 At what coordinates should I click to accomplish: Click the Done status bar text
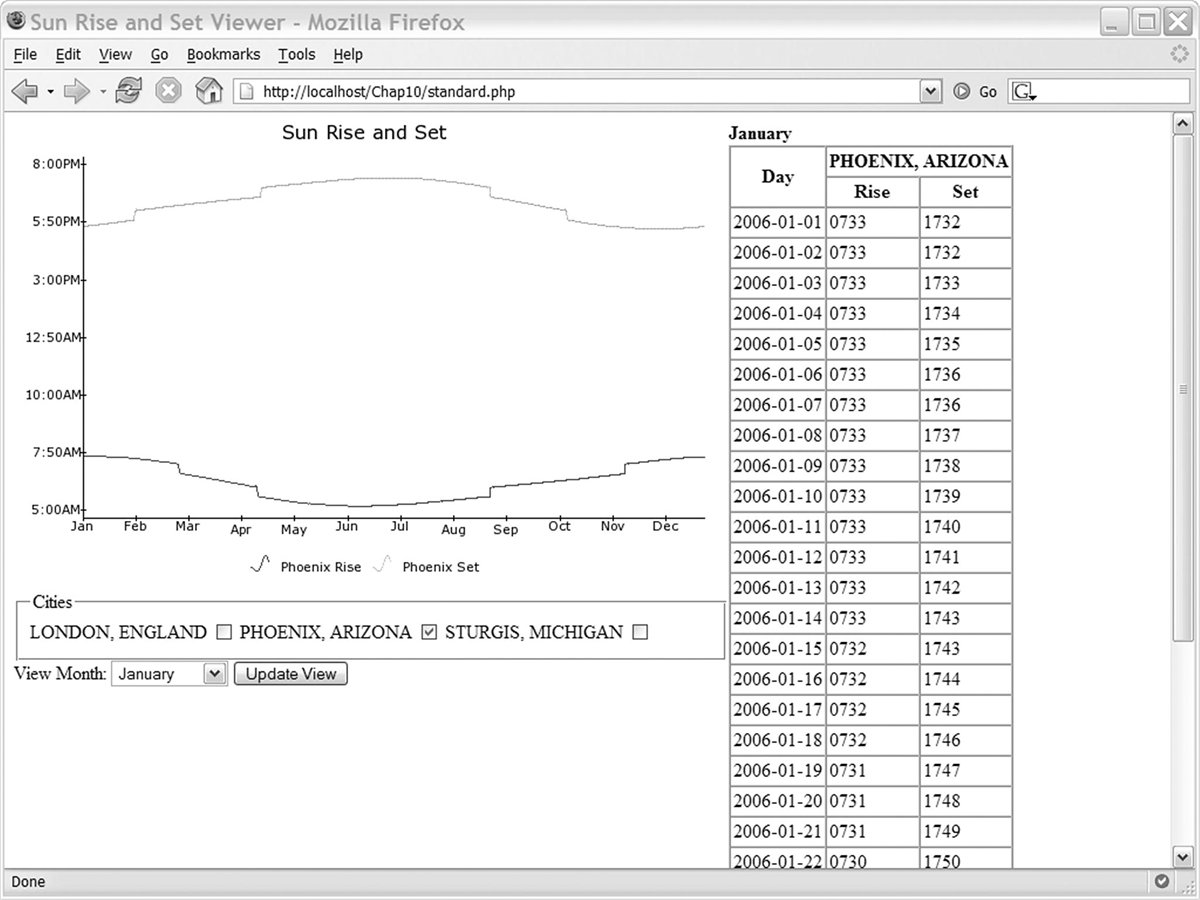28,882
